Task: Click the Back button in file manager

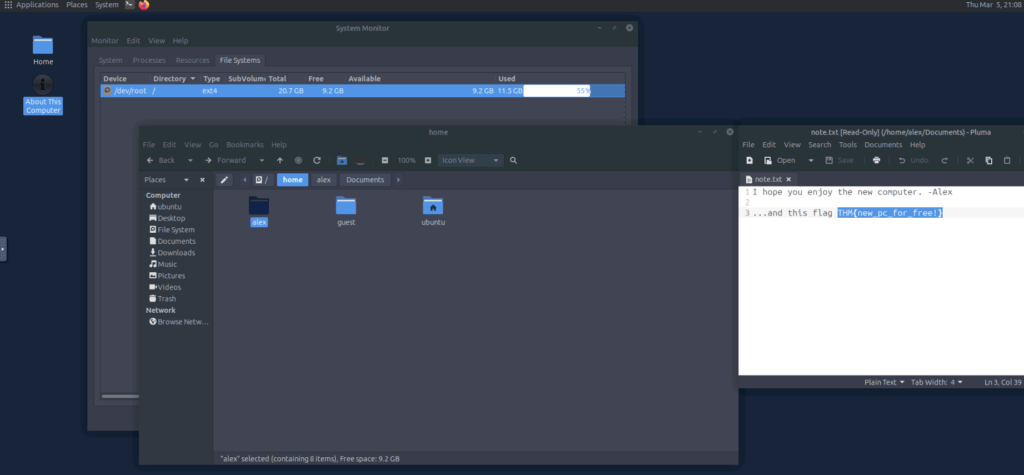Action: point(161,160)
